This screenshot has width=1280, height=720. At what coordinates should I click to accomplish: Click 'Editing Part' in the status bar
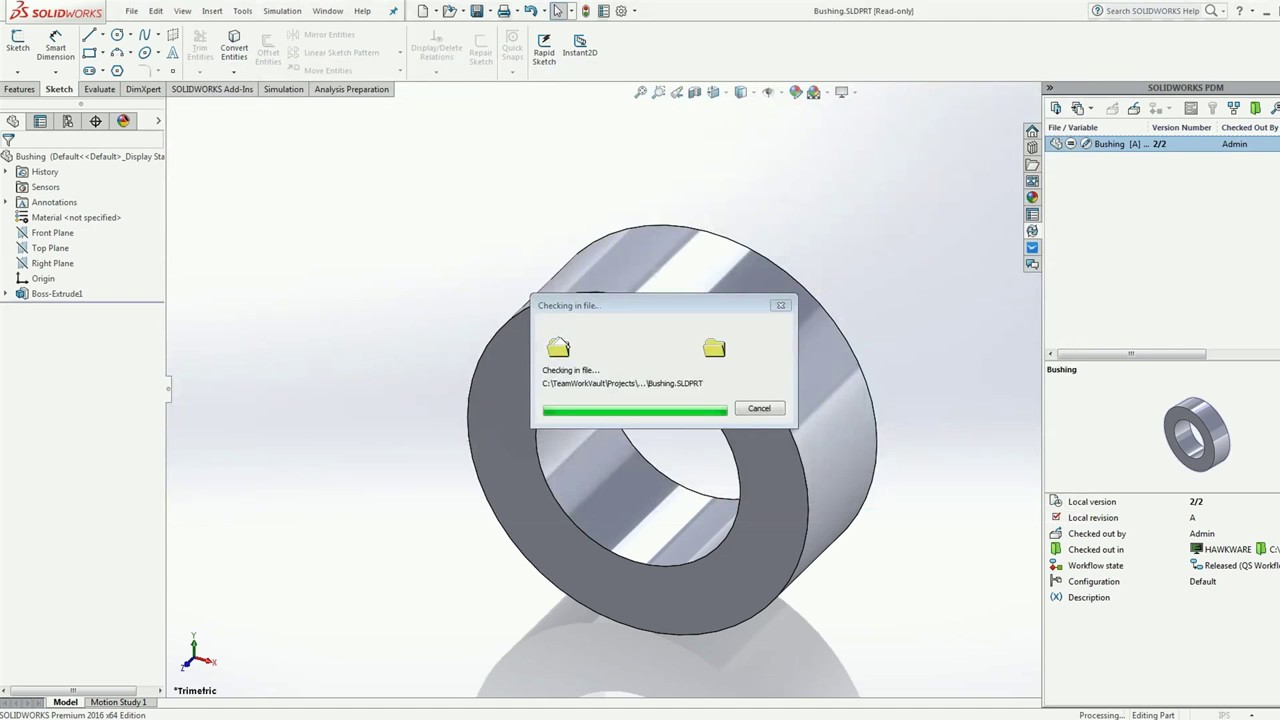click(1153, 715)
